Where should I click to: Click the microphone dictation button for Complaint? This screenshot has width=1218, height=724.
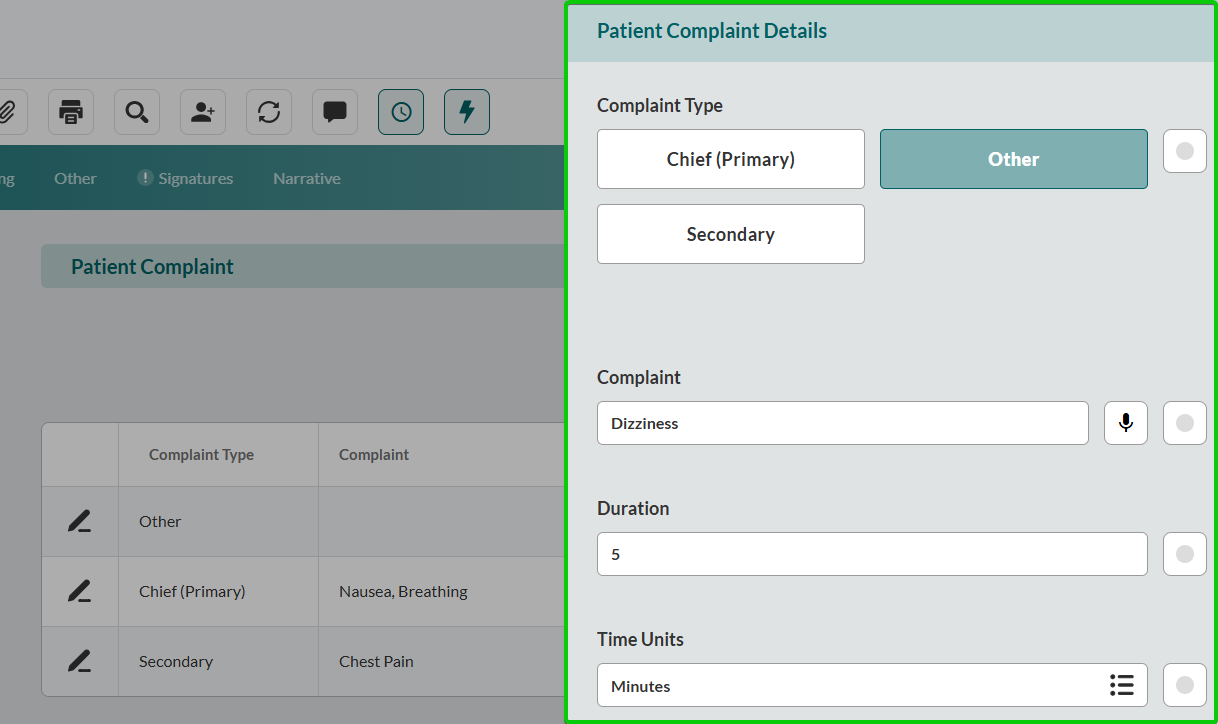(x=1126, y=423)
